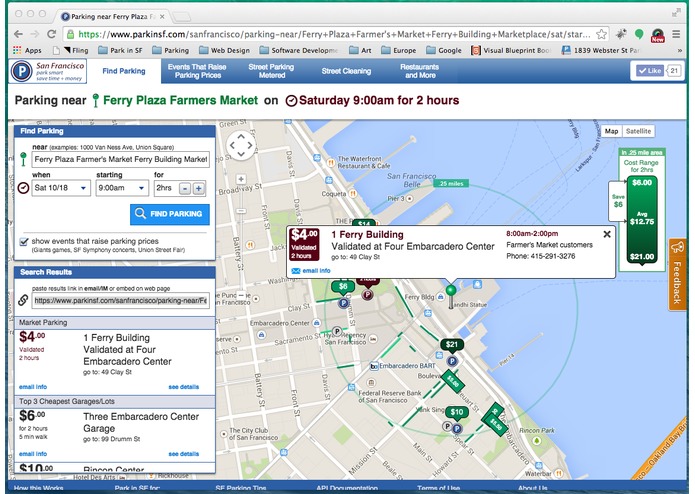This screenshot has height=494, width=695.
Task: Open the Google bookmark folder
Action: click(444, 51)
